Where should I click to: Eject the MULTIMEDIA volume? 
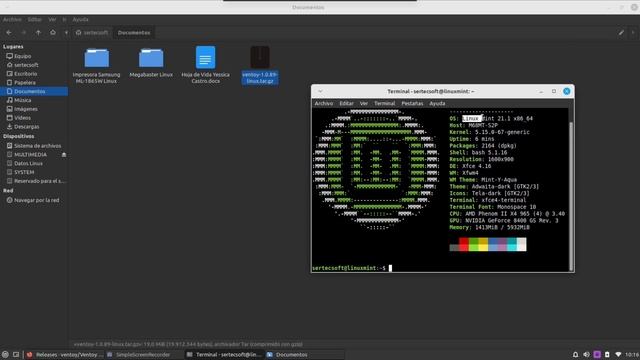[x=64, y=155]
